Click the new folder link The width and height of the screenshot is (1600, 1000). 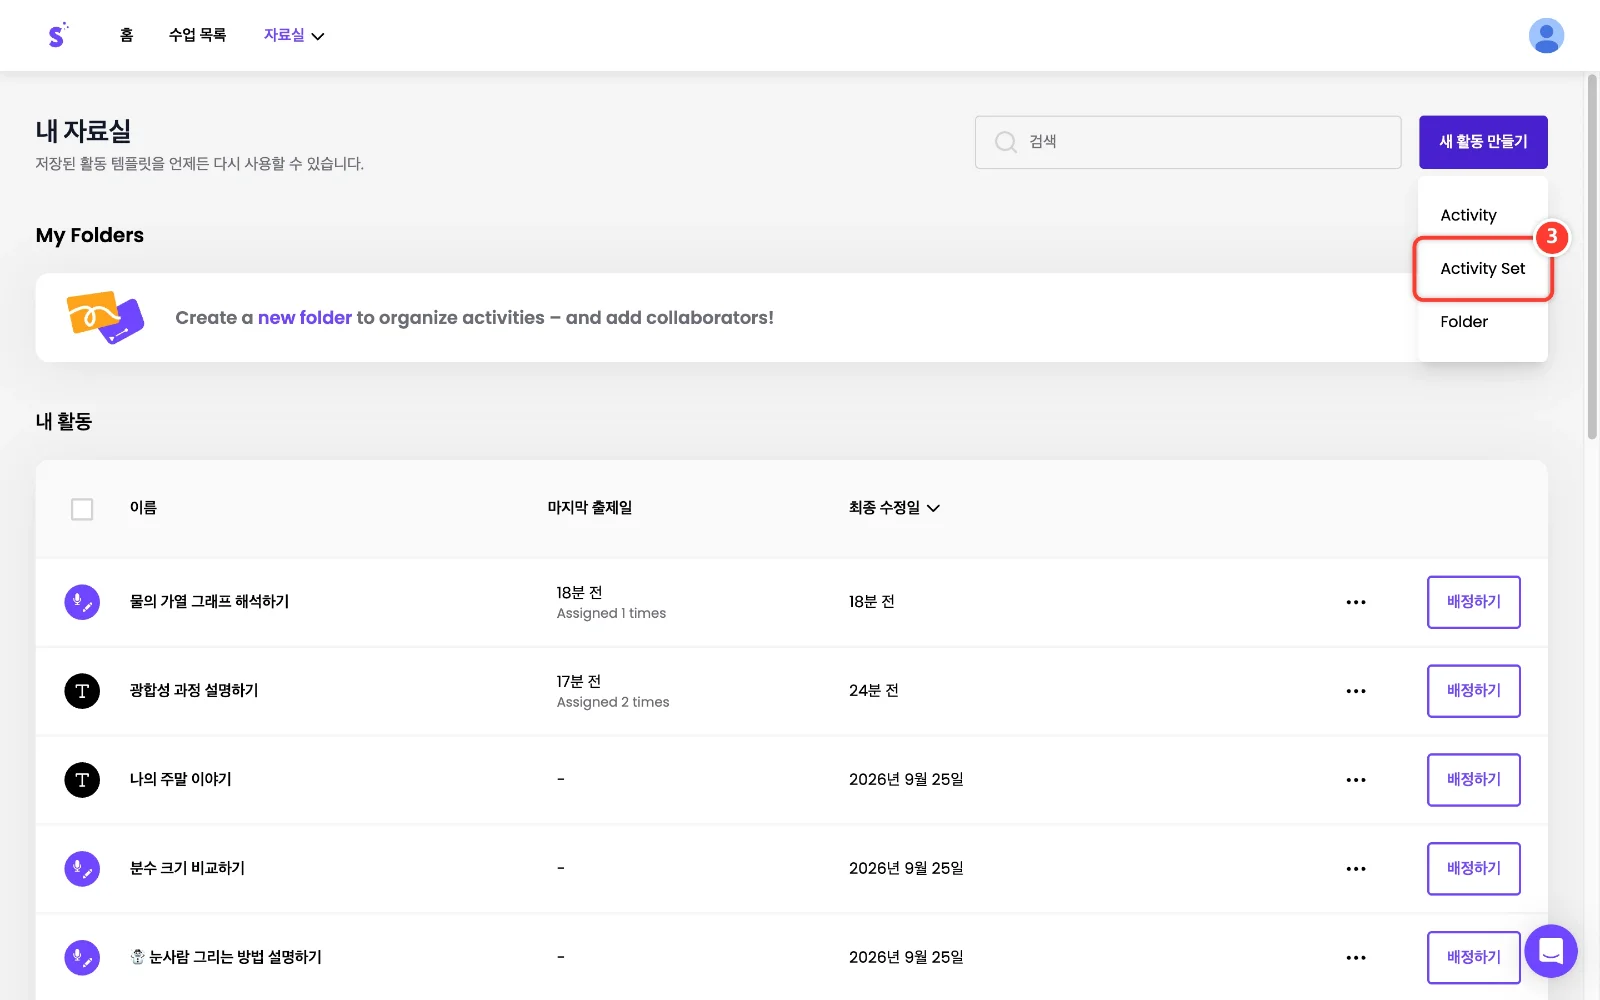305,318
